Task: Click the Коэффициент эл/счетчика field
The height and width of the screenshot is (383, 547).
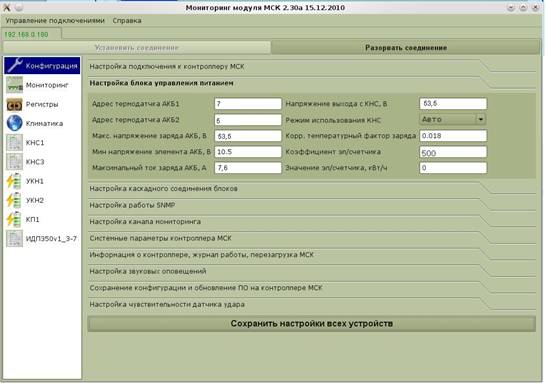Action: pos(453,152)
